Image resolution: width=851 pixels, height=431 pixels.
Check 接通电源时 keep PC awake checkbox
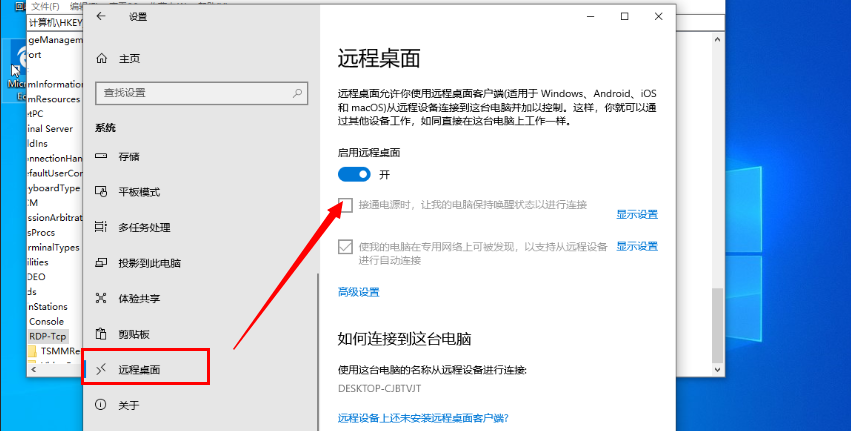(345, 205)
